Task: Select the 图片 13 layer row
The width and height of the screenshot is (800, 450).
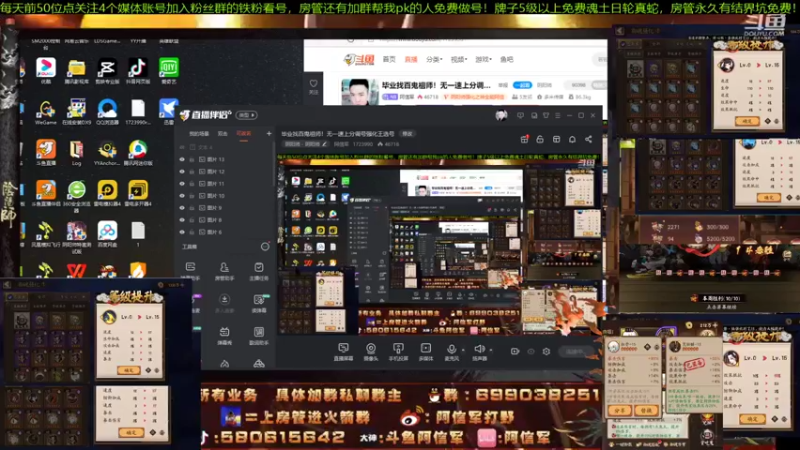Action: point(224,159)
